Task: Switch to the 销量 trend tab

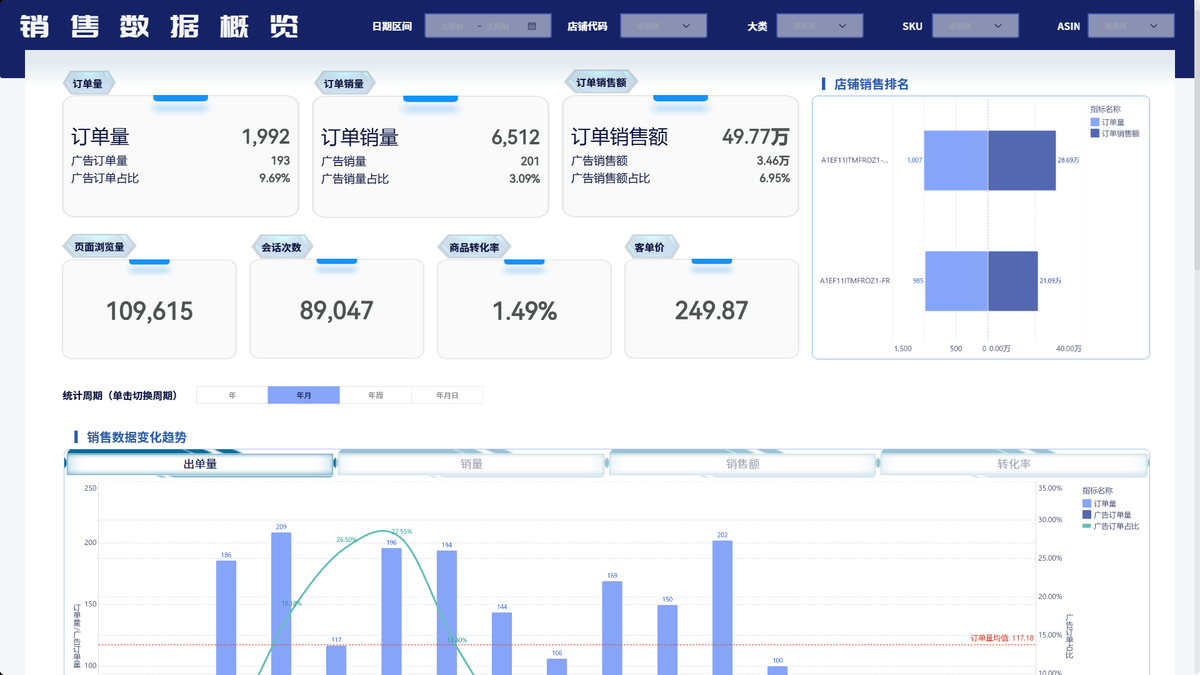Action: 472,464
